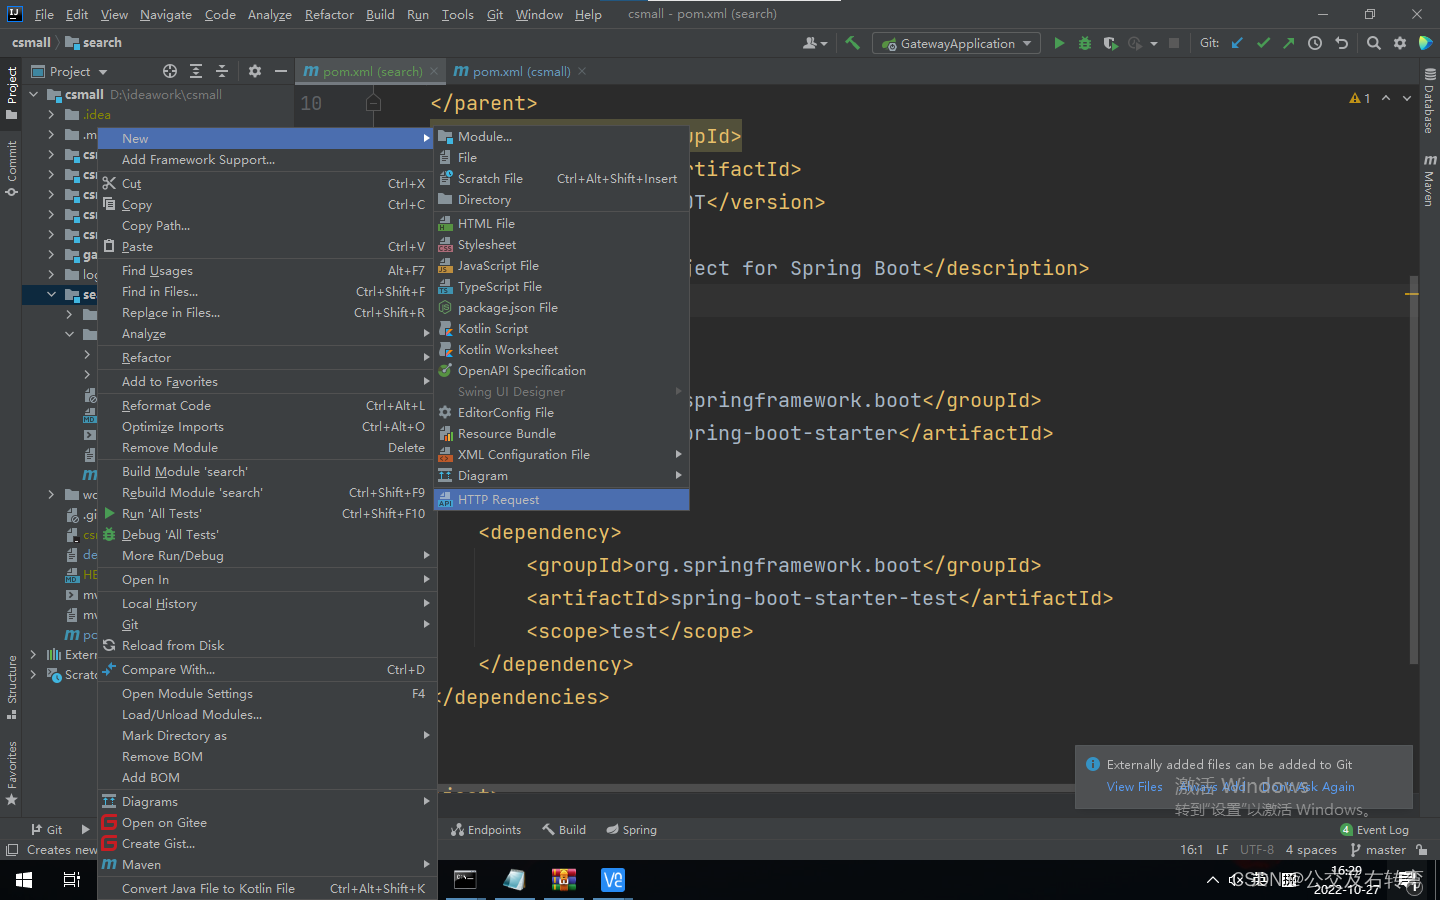Click the editor horizontal scrollbar
Viewport: 1440px width, 900px height.
[756, 788]
